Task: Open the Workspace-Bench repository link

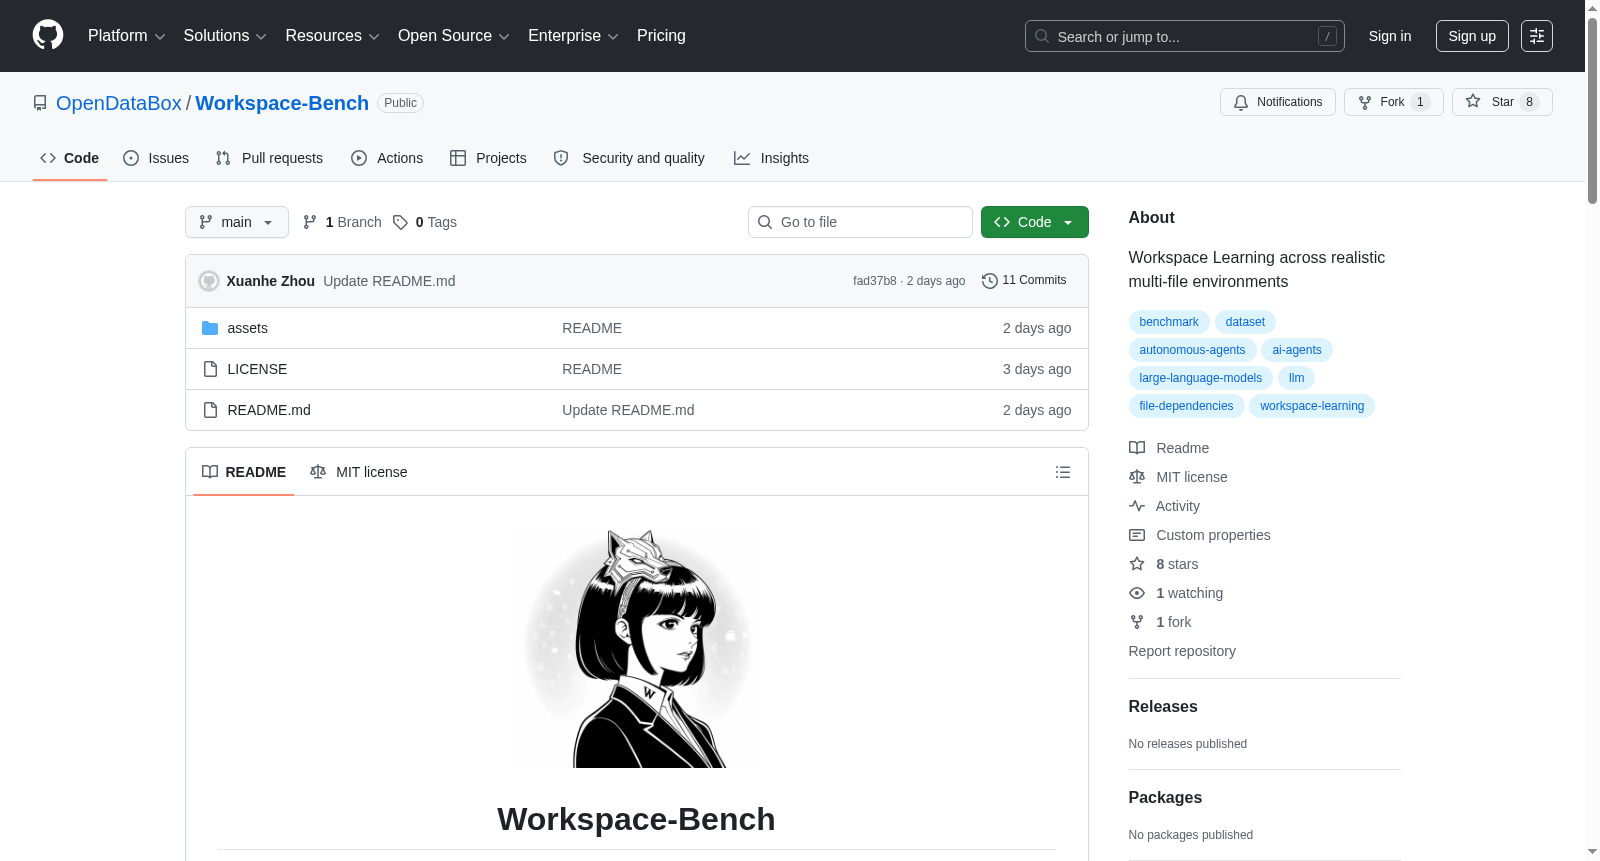Action: click(282, 103)
